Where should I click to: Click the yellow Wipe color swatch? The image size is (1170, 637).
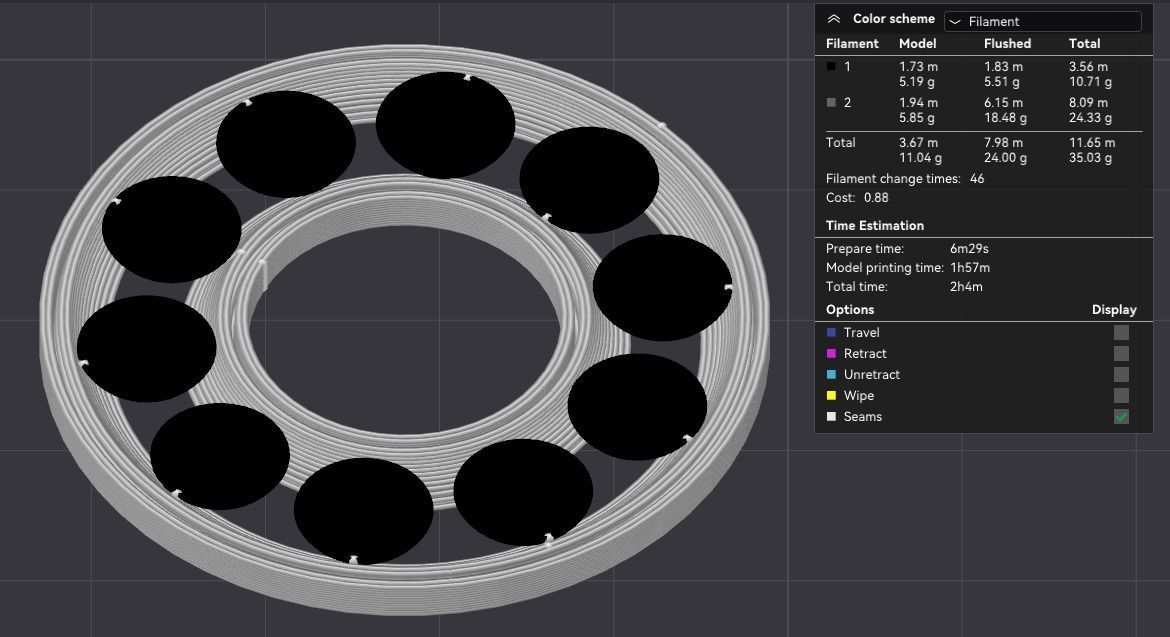[x=831, y=395]
